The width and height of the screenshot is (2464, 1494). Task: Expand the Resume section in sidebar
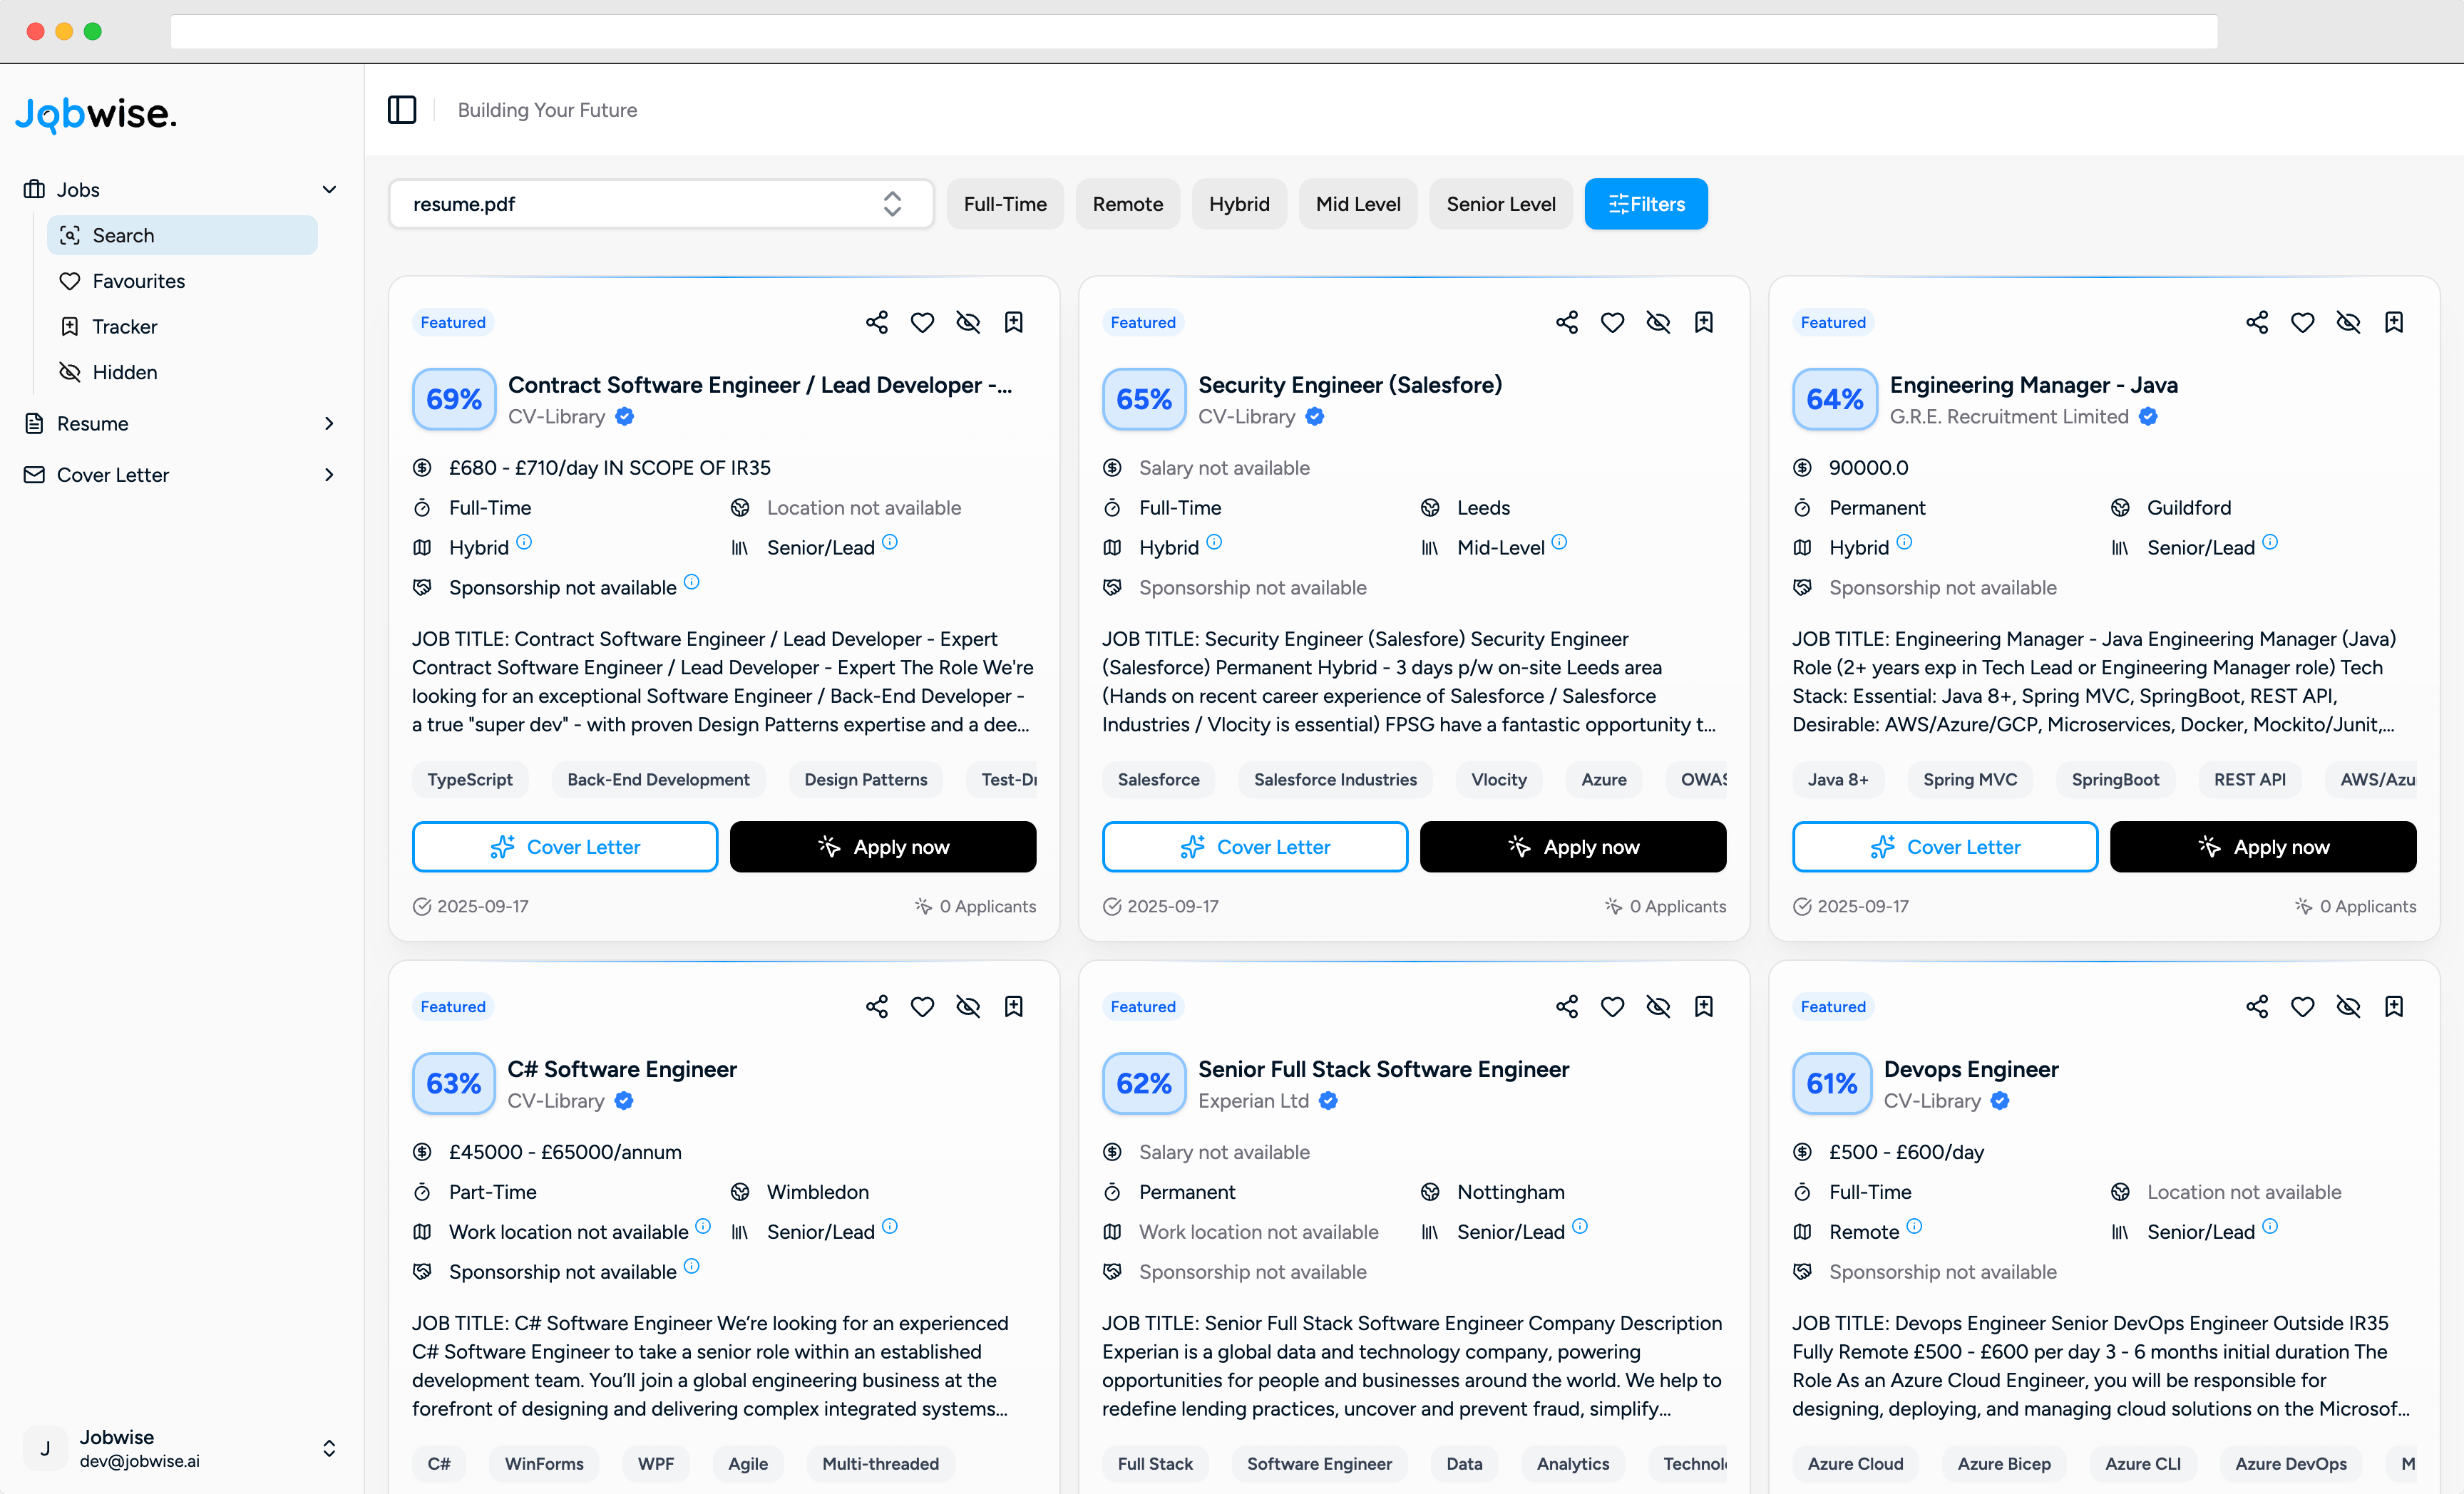(x=180, y=423)
